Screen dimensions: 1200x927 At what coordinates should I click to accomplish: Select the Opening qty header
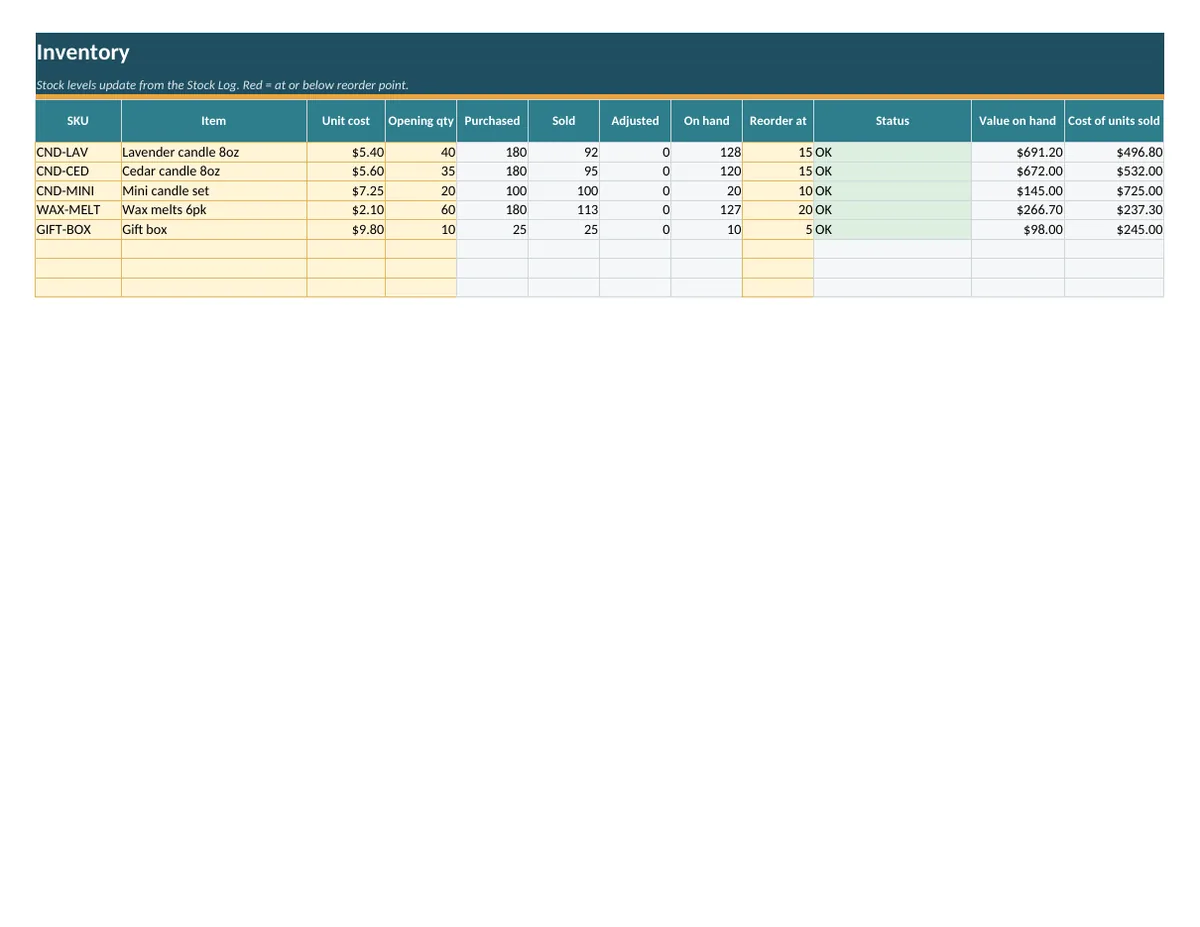pyautogui.click(x=421, y=121)
